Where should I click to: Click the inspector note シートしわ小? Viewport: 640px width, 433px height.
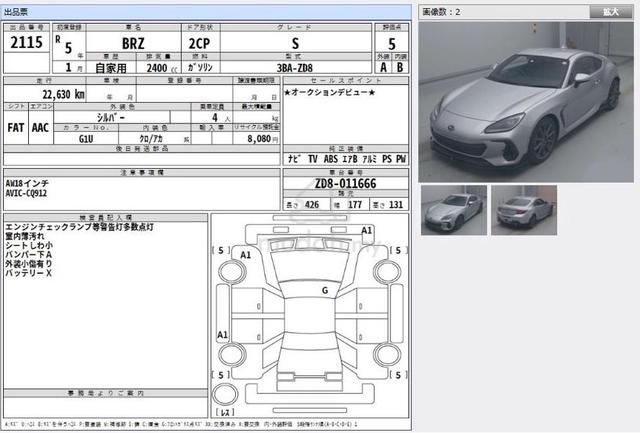click(x=29, y=246)
